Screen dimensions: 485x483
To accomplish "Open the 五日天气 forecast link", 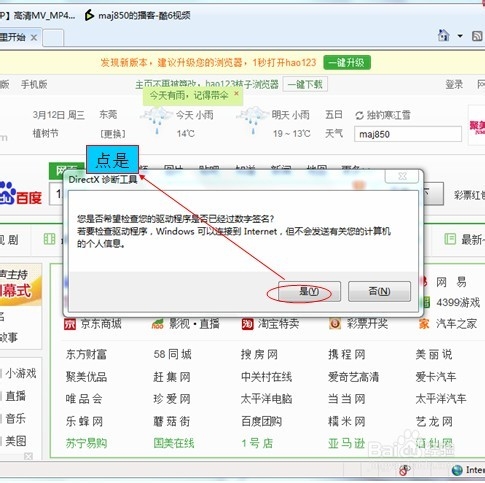I will pyautogui.click(x=334, y=124).
